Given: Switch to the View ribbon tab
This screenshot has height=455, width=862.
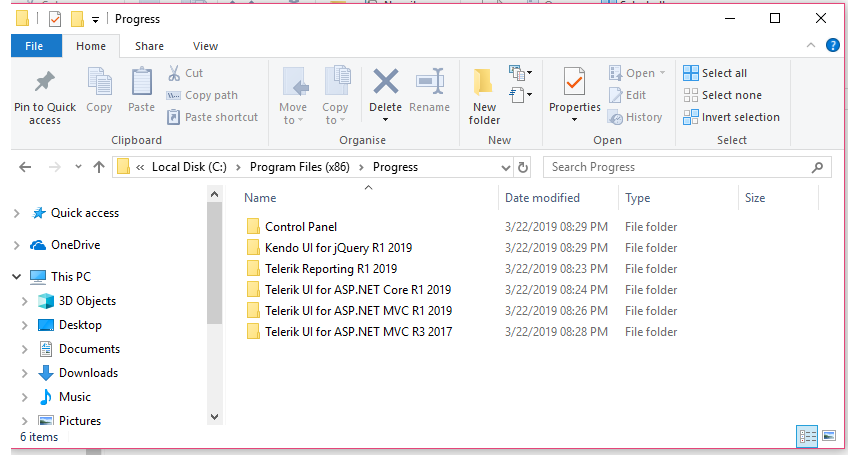Looking at the screenshot, I should click(205, 46).
